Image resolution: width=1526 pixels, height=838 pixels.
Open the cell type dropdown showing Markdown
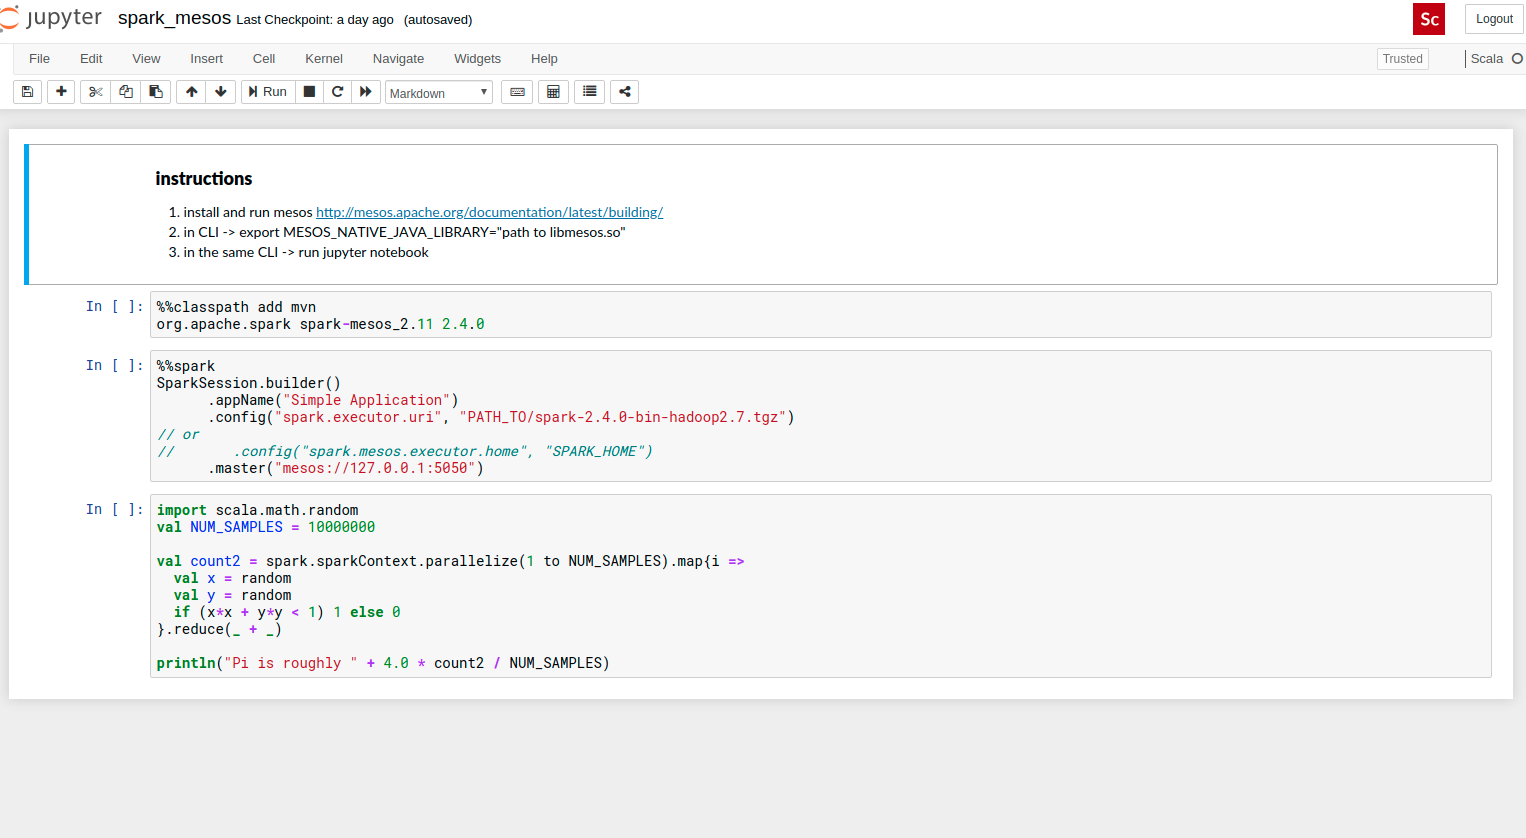(x=438, y=92)
